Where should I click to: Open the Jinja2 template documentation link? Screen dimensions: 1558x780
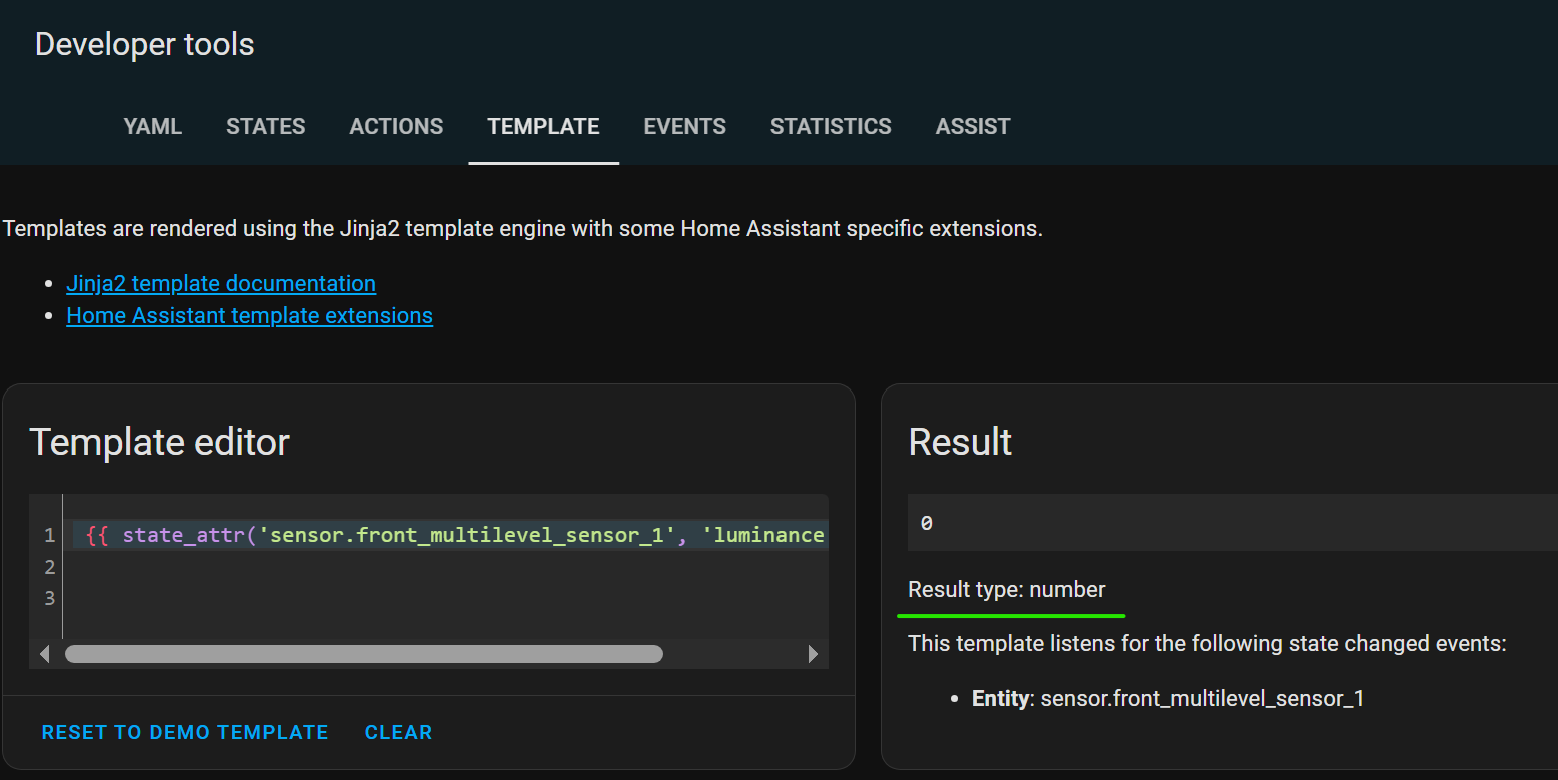click(x=221, y=284)
